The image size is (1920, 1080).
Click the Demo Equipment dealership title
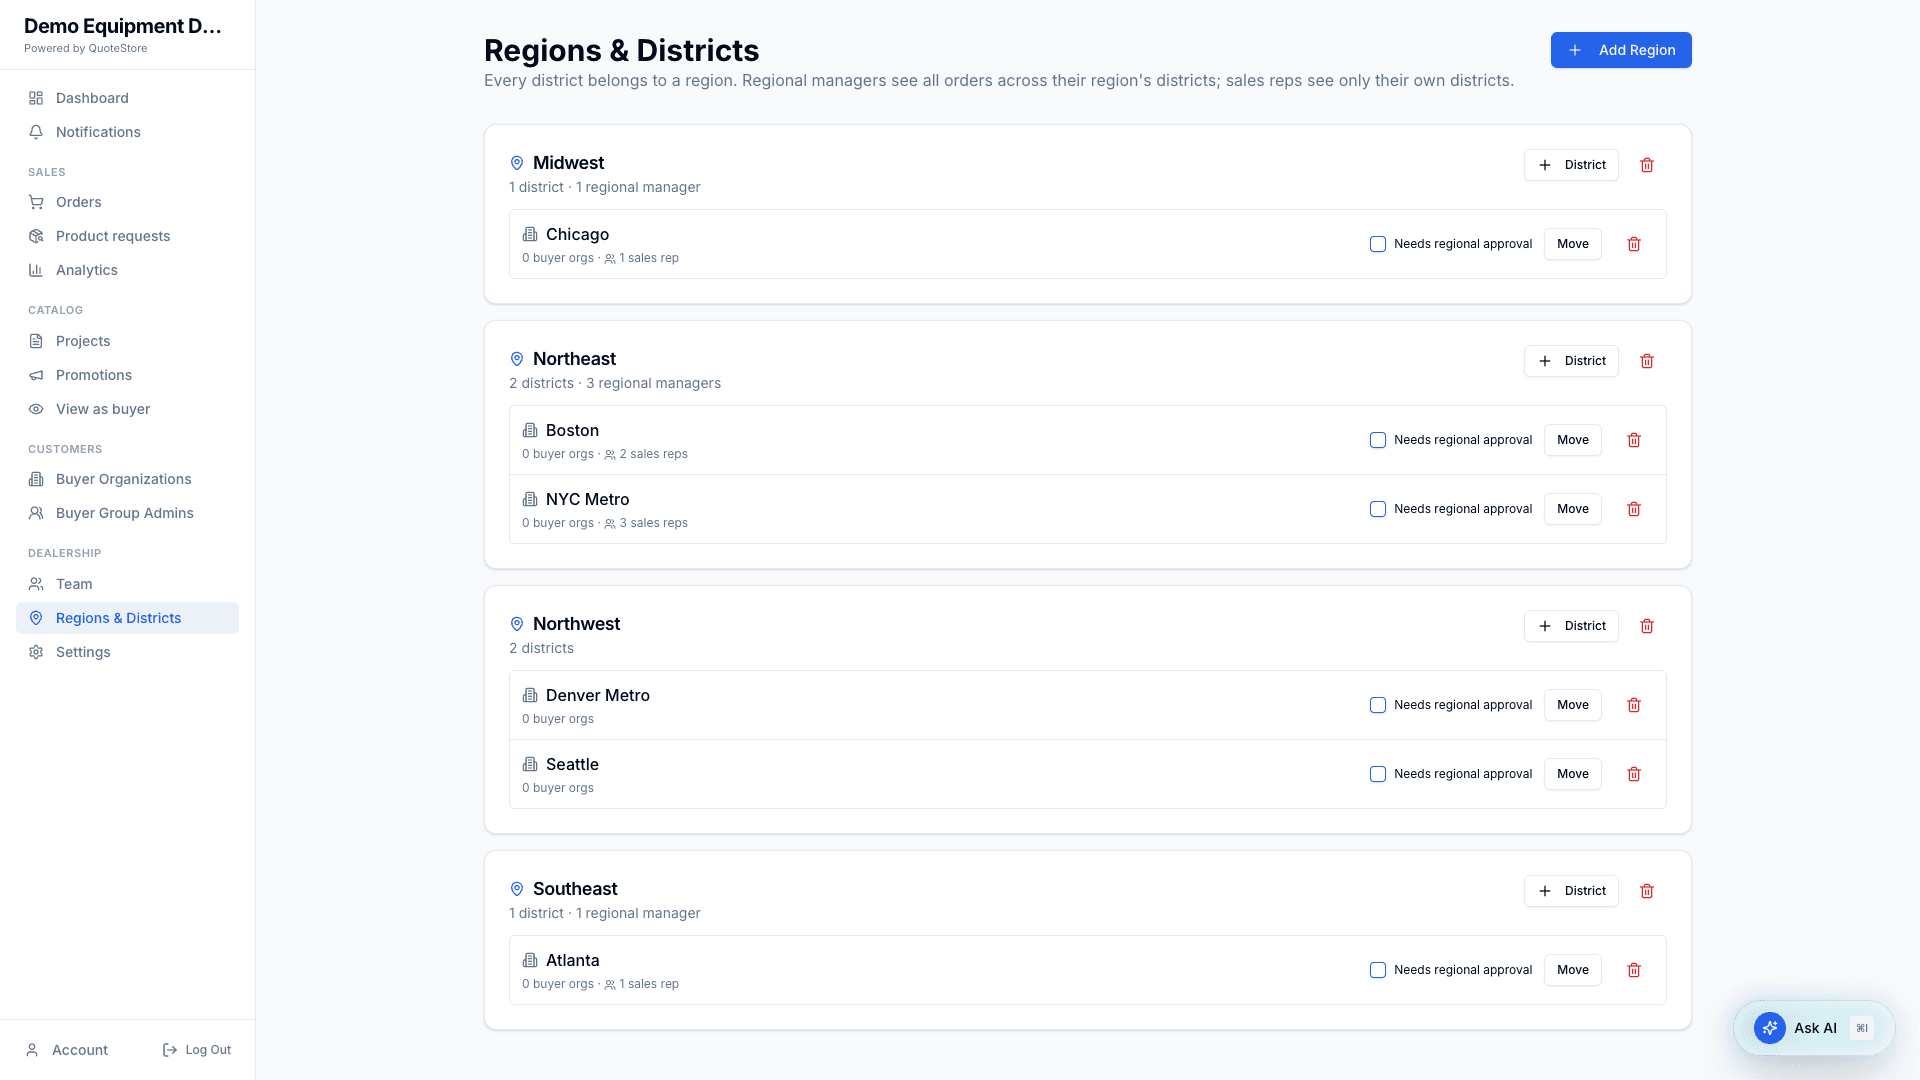point(123,26)
